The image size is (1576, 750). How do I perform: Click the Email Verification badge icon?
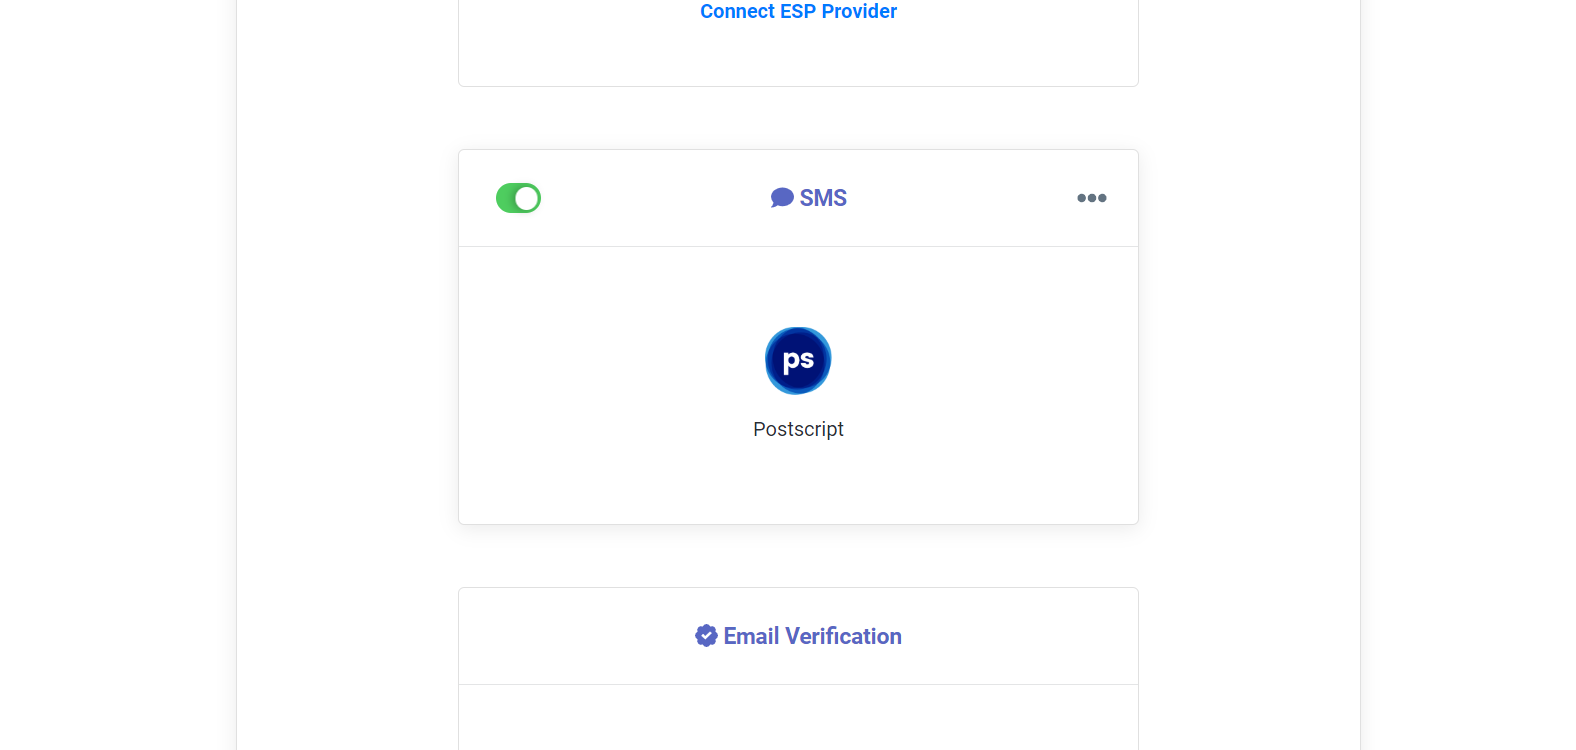(x=704, y=635)
